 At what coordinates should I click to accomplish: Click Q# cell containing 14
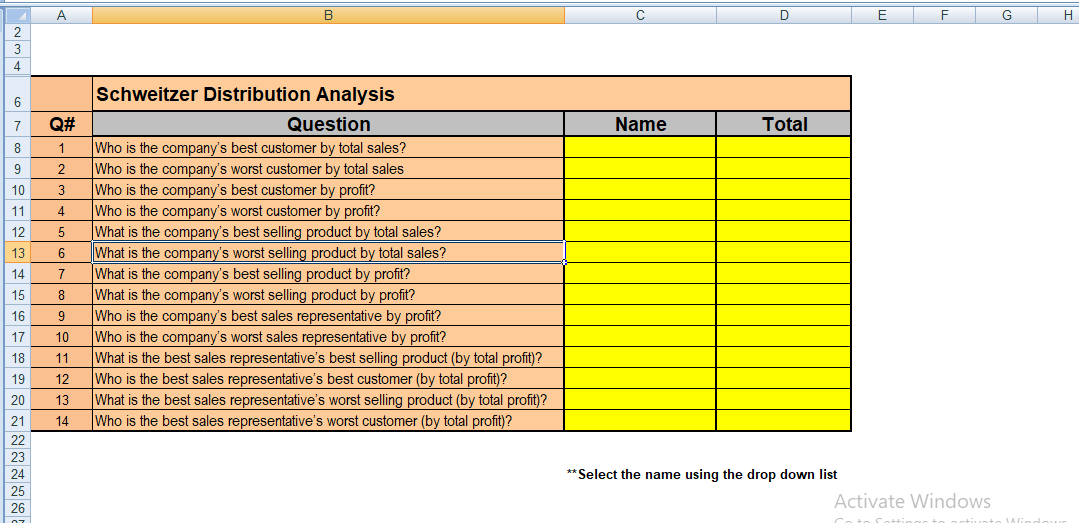pos(61,420)
